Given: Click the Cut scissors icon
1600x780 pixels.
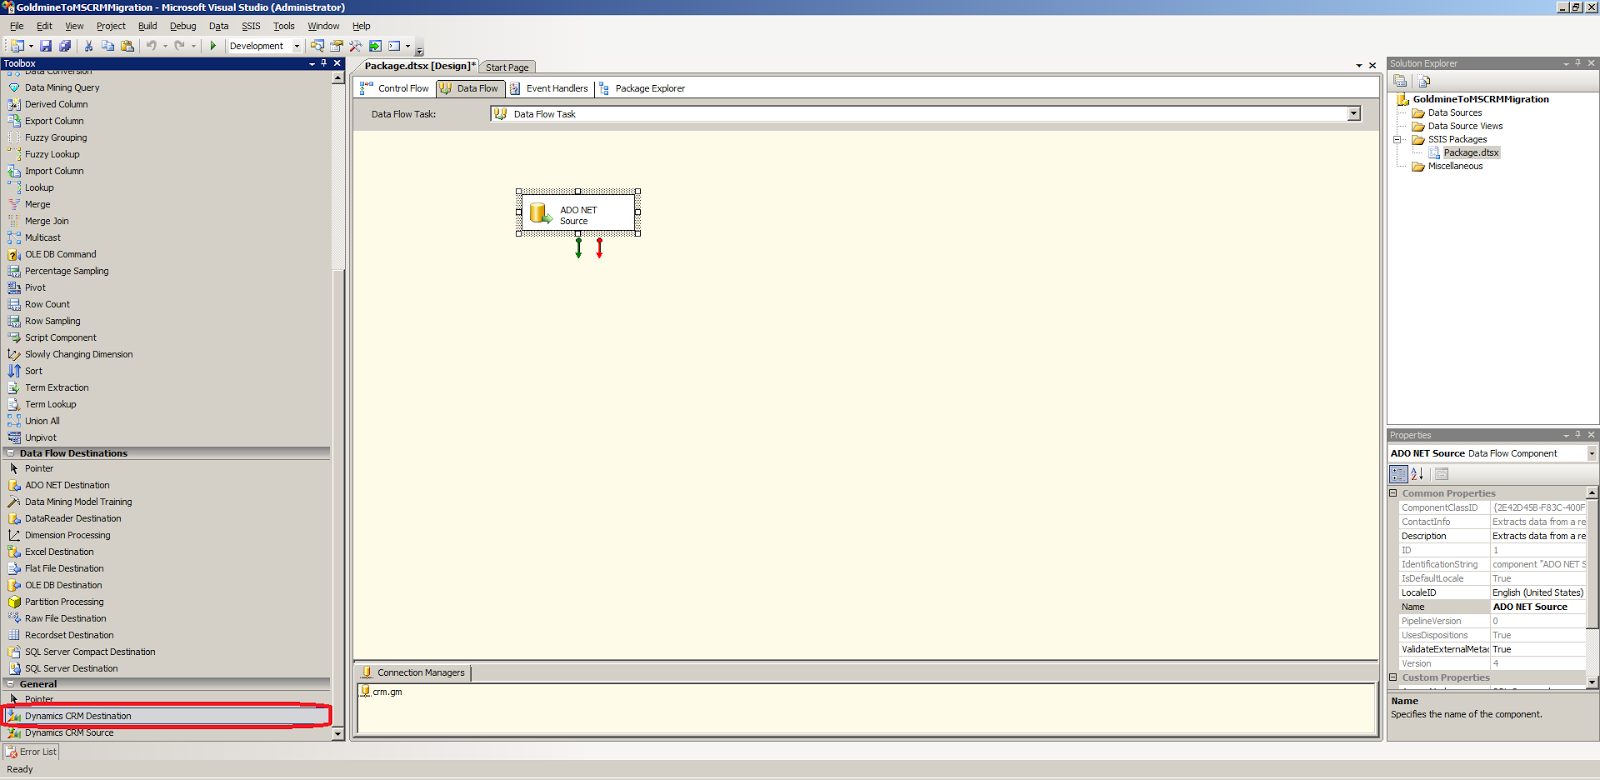Looking at the screenshot, I should (x=89, y=46).
